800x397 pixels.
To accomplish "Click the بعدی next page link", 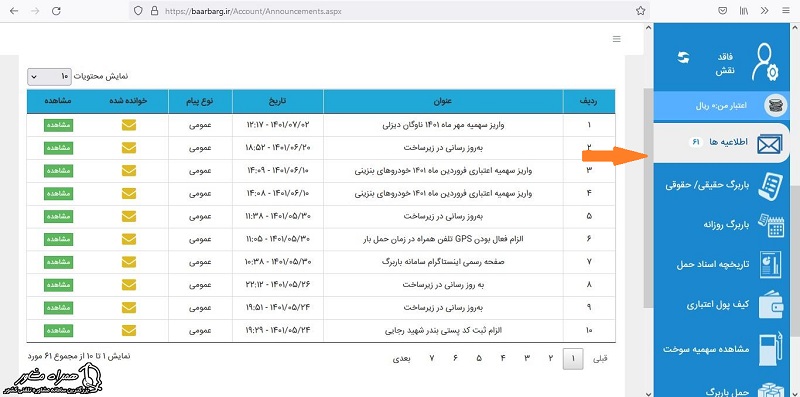I will pos(402,359).
